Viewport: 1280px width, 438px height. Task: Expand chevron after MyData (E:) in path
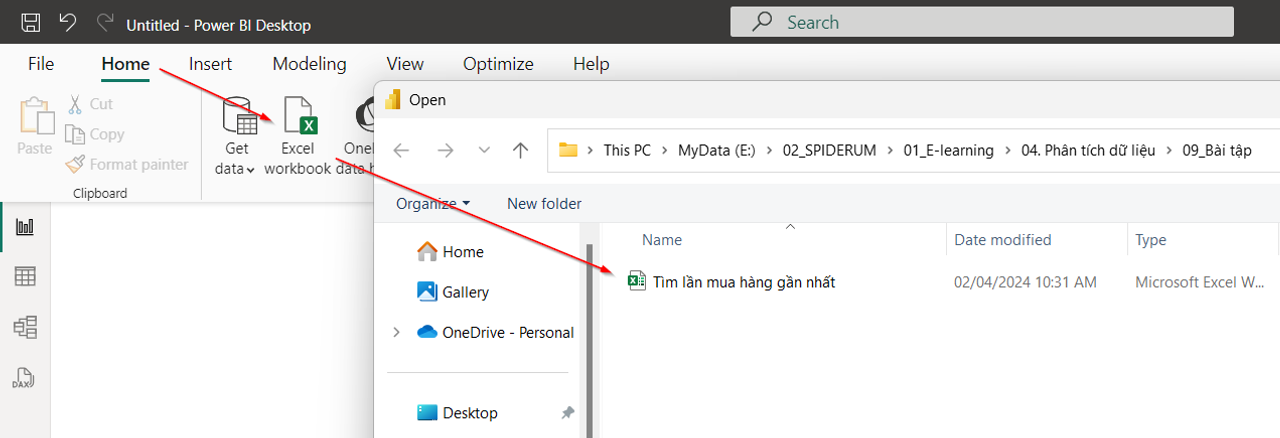(x=770, y=151)
